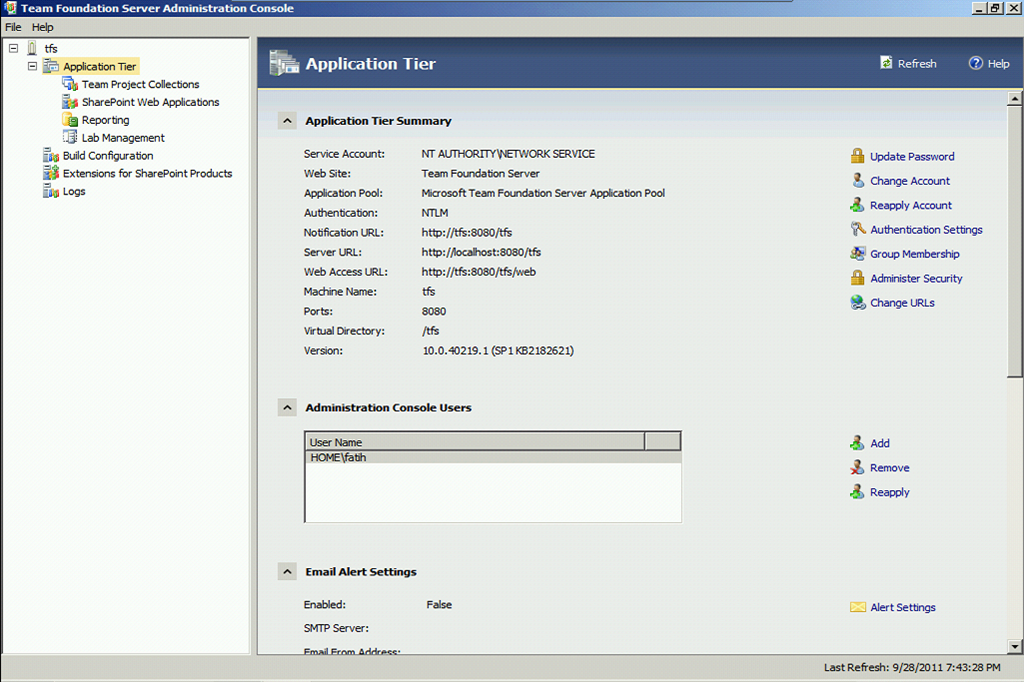
Task: Collapse the Application Tier Summary section
Action: coord(287,120)
